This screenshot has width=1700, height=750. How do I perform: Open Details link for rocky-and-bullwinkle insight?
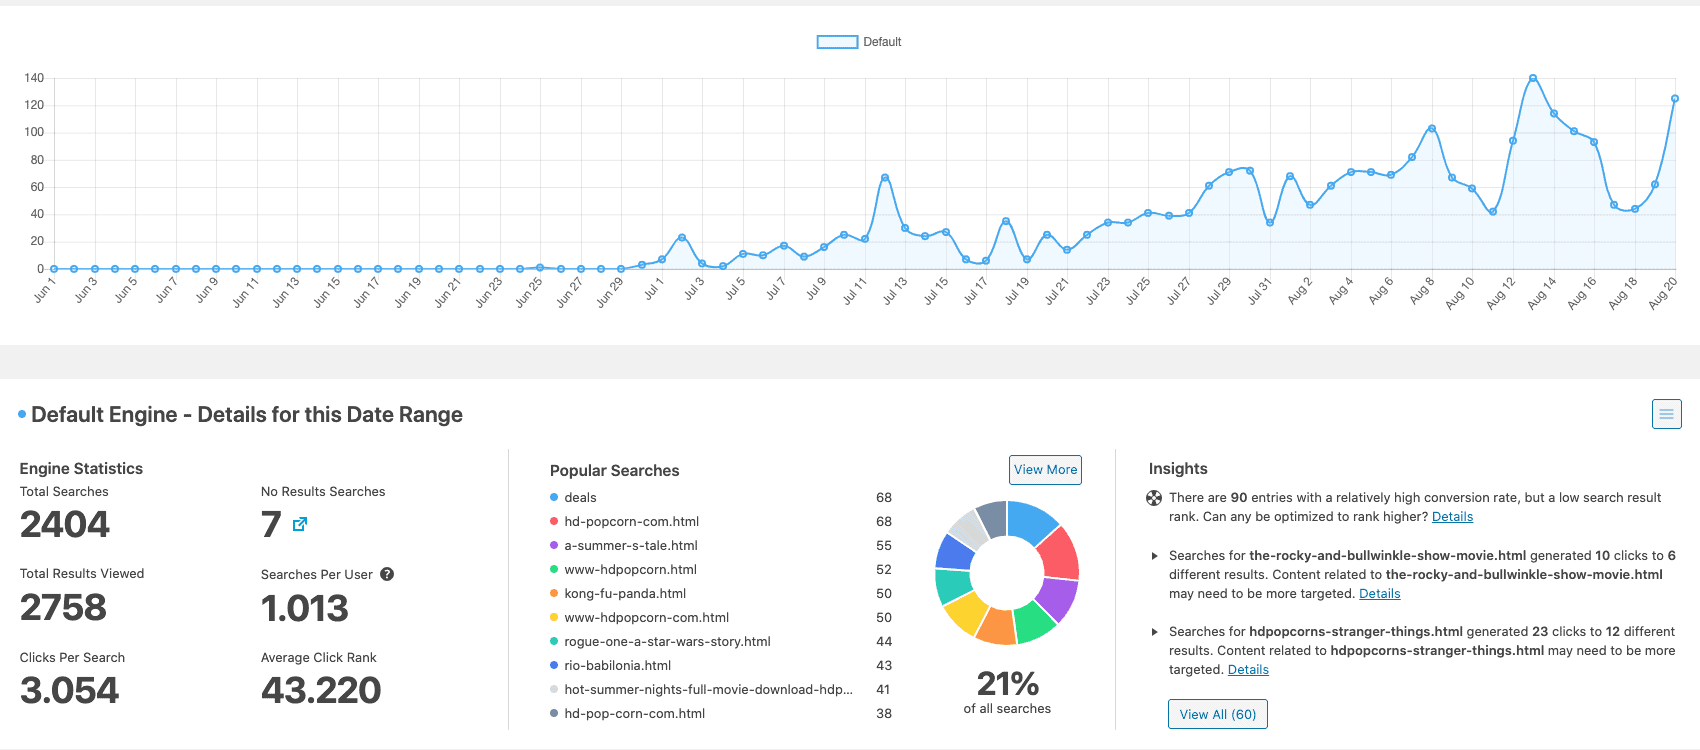pos(1379,594)
